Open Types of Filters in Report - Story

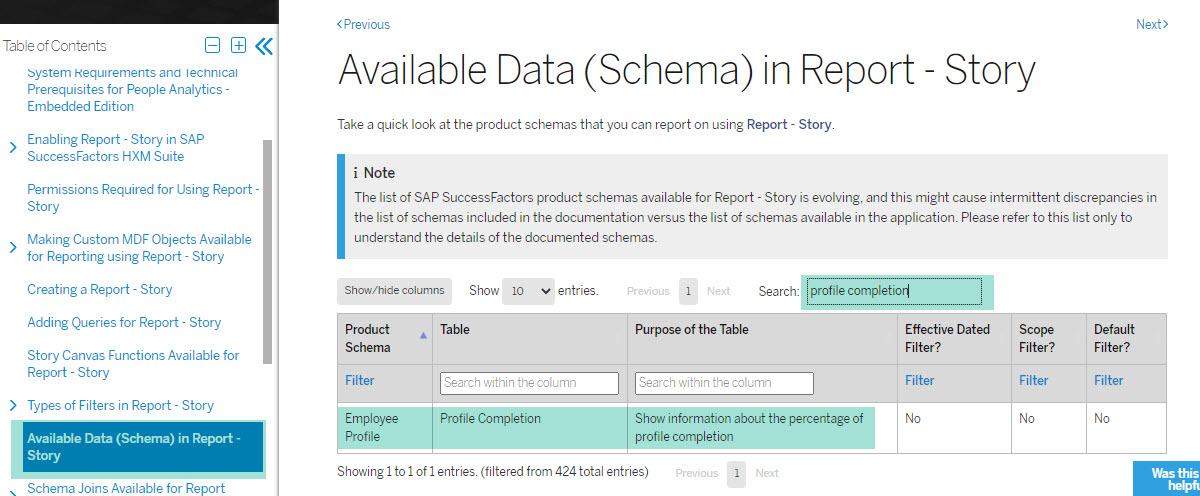tap(120, 405)
